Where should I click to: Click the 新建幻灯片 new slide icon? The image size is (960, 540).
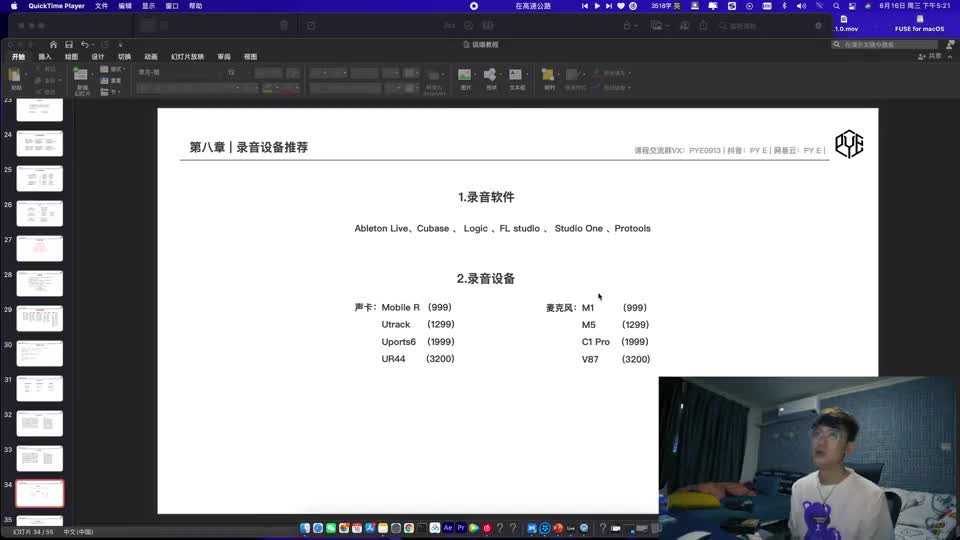click(x=80, y=75)
